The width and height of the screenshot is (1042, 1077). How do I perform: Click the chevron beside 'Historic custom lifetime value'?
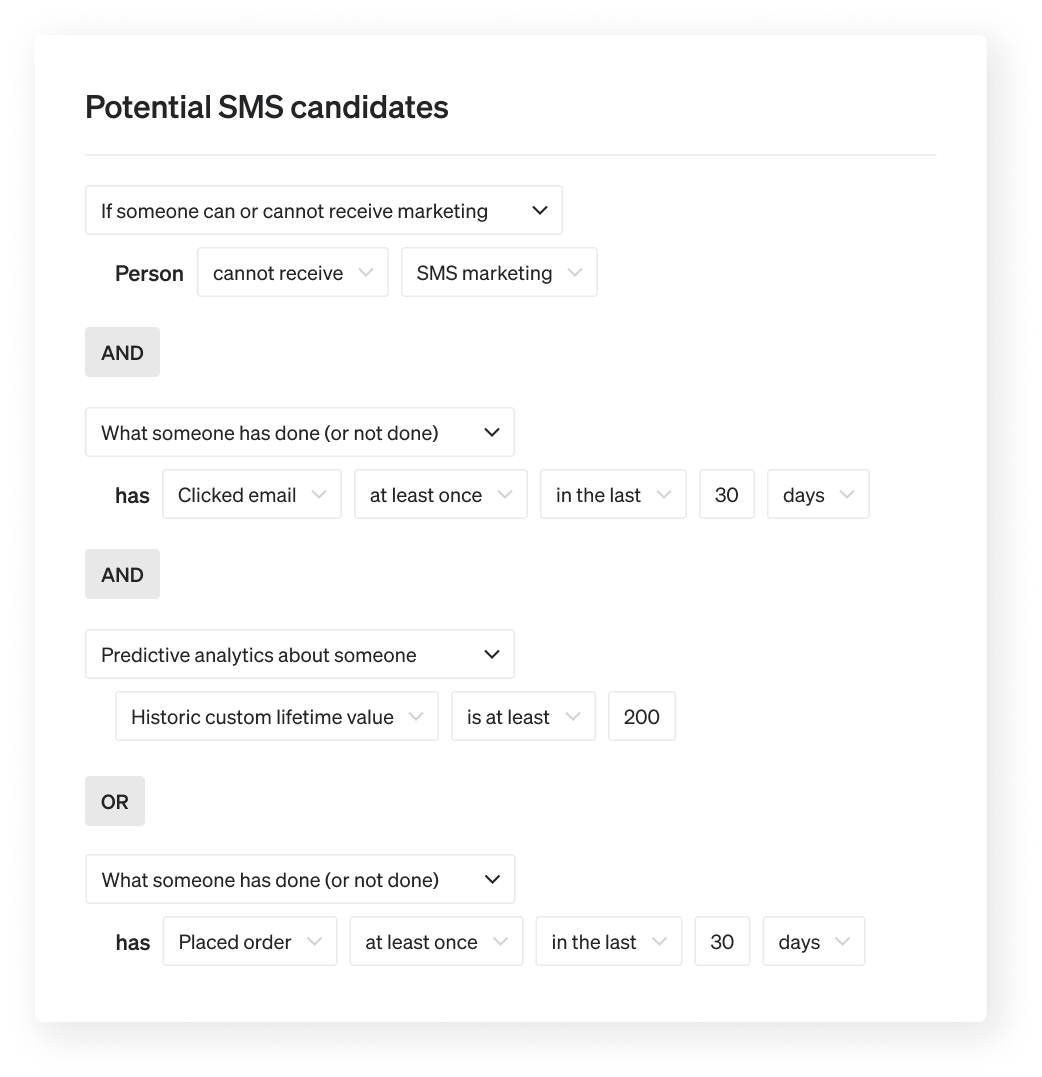click(414, 716)
